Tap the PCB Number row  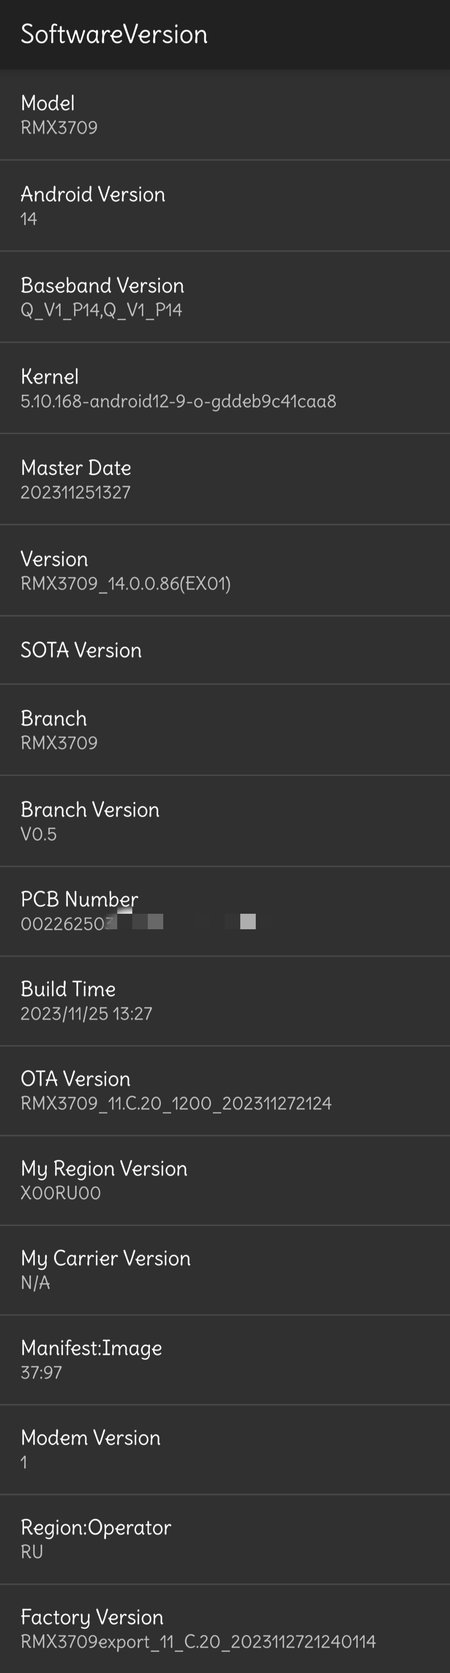pos(225,911)
